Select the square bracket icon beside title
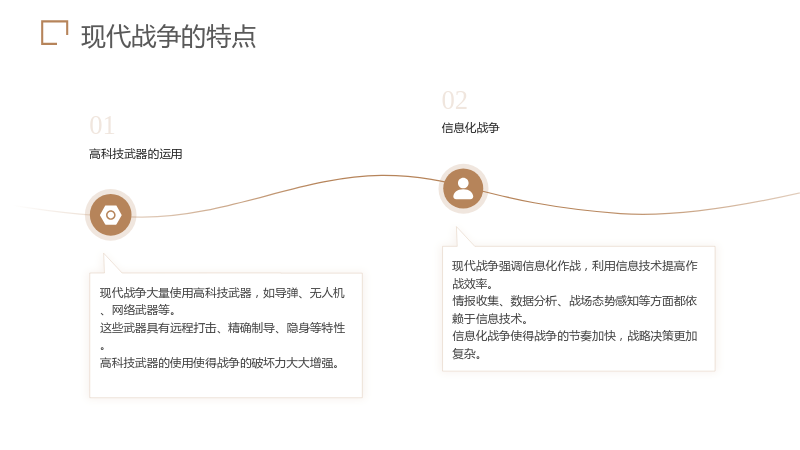 55,33
